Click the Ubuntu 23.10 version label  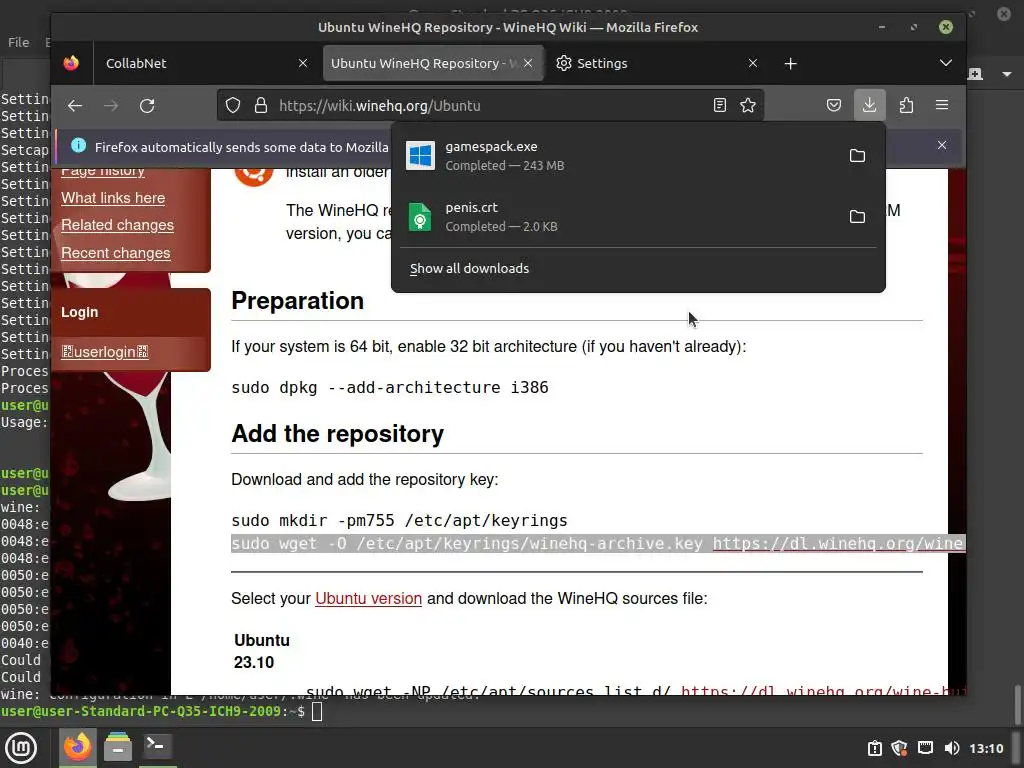tap(262, 651)
